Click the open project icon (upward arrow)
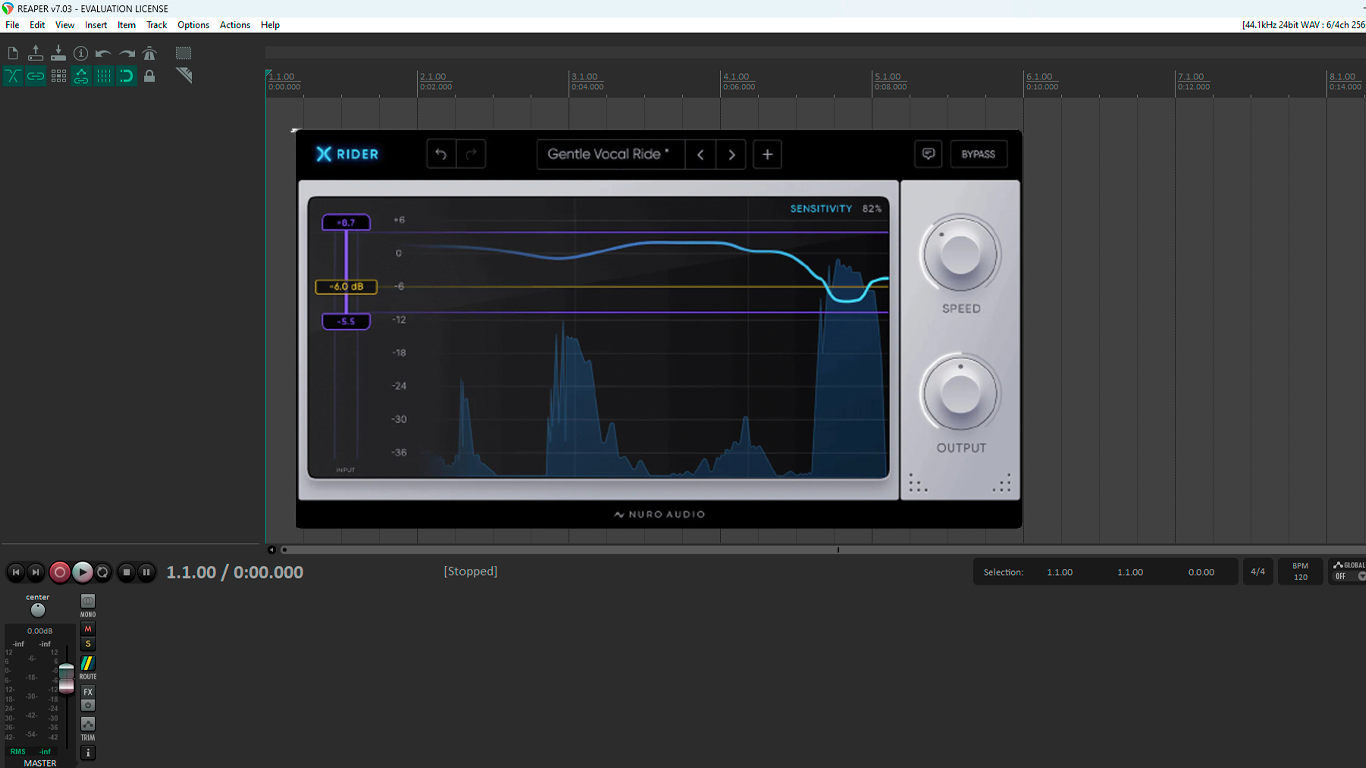Viewport: 1366px width, 768px height. 36,53
